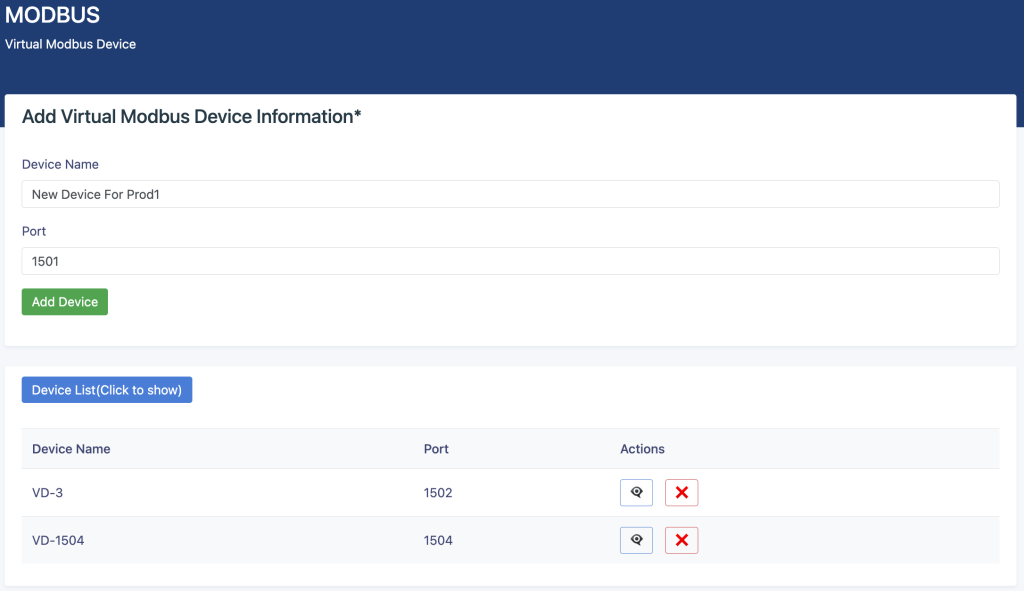
Task: Click the Port column header
Action: coord(436,449)
